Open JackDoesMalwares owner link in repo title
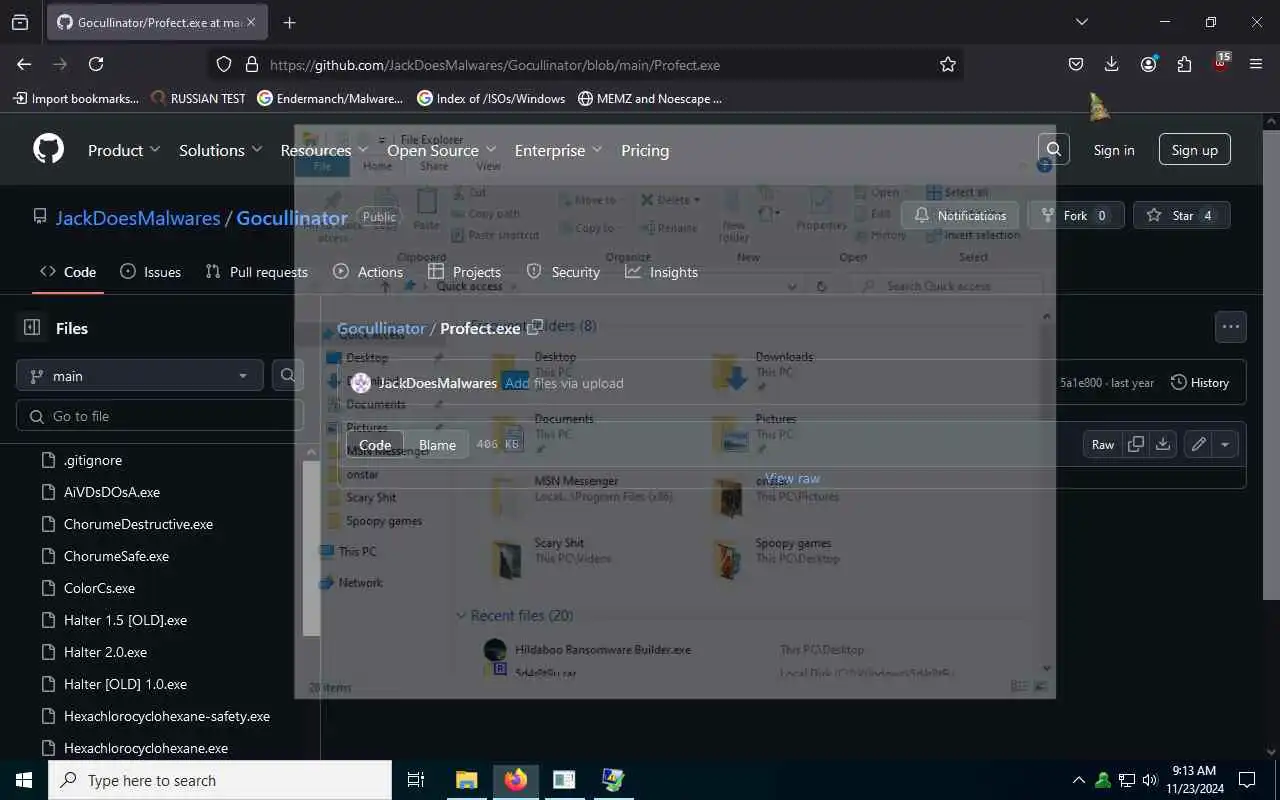The height and width of the screenshot is (800, 1280). click(138, 217)
